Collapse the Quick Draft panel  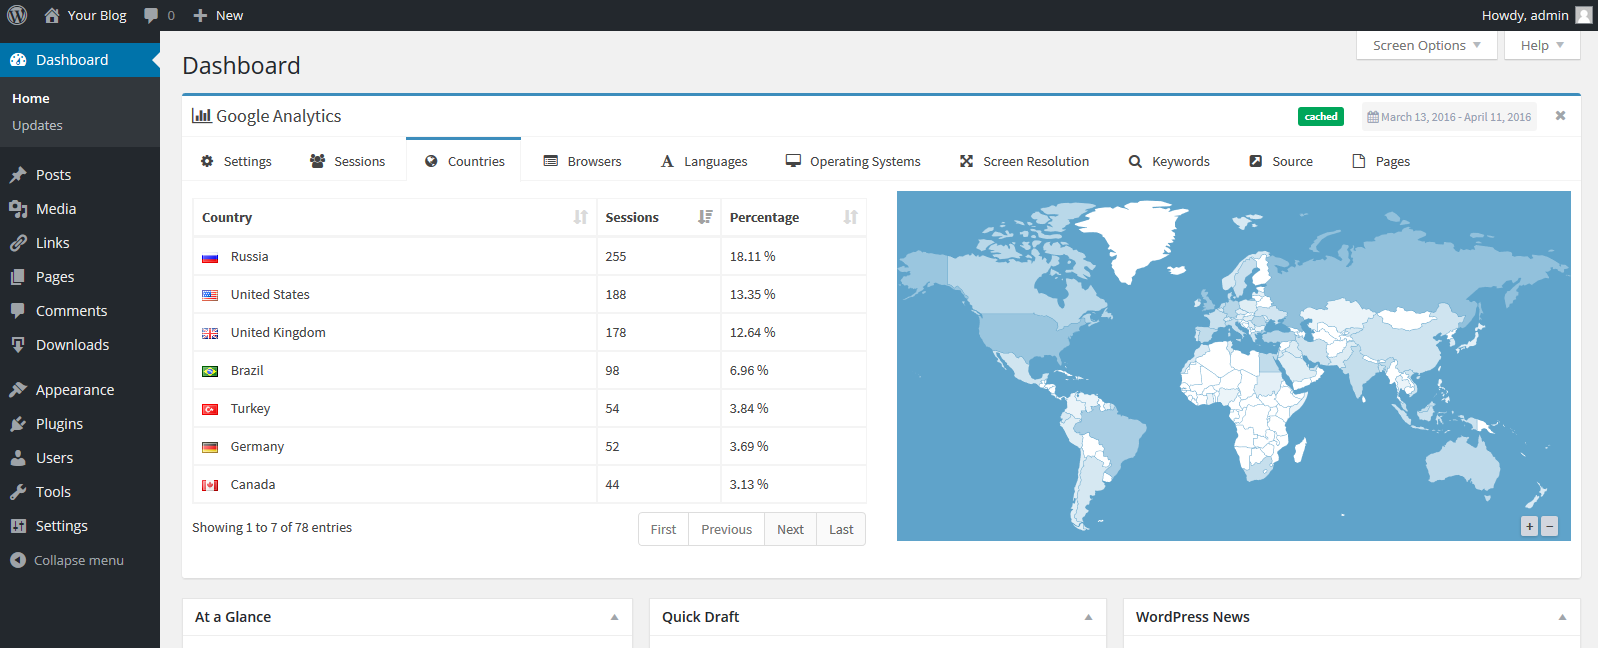click(1088, 617)
